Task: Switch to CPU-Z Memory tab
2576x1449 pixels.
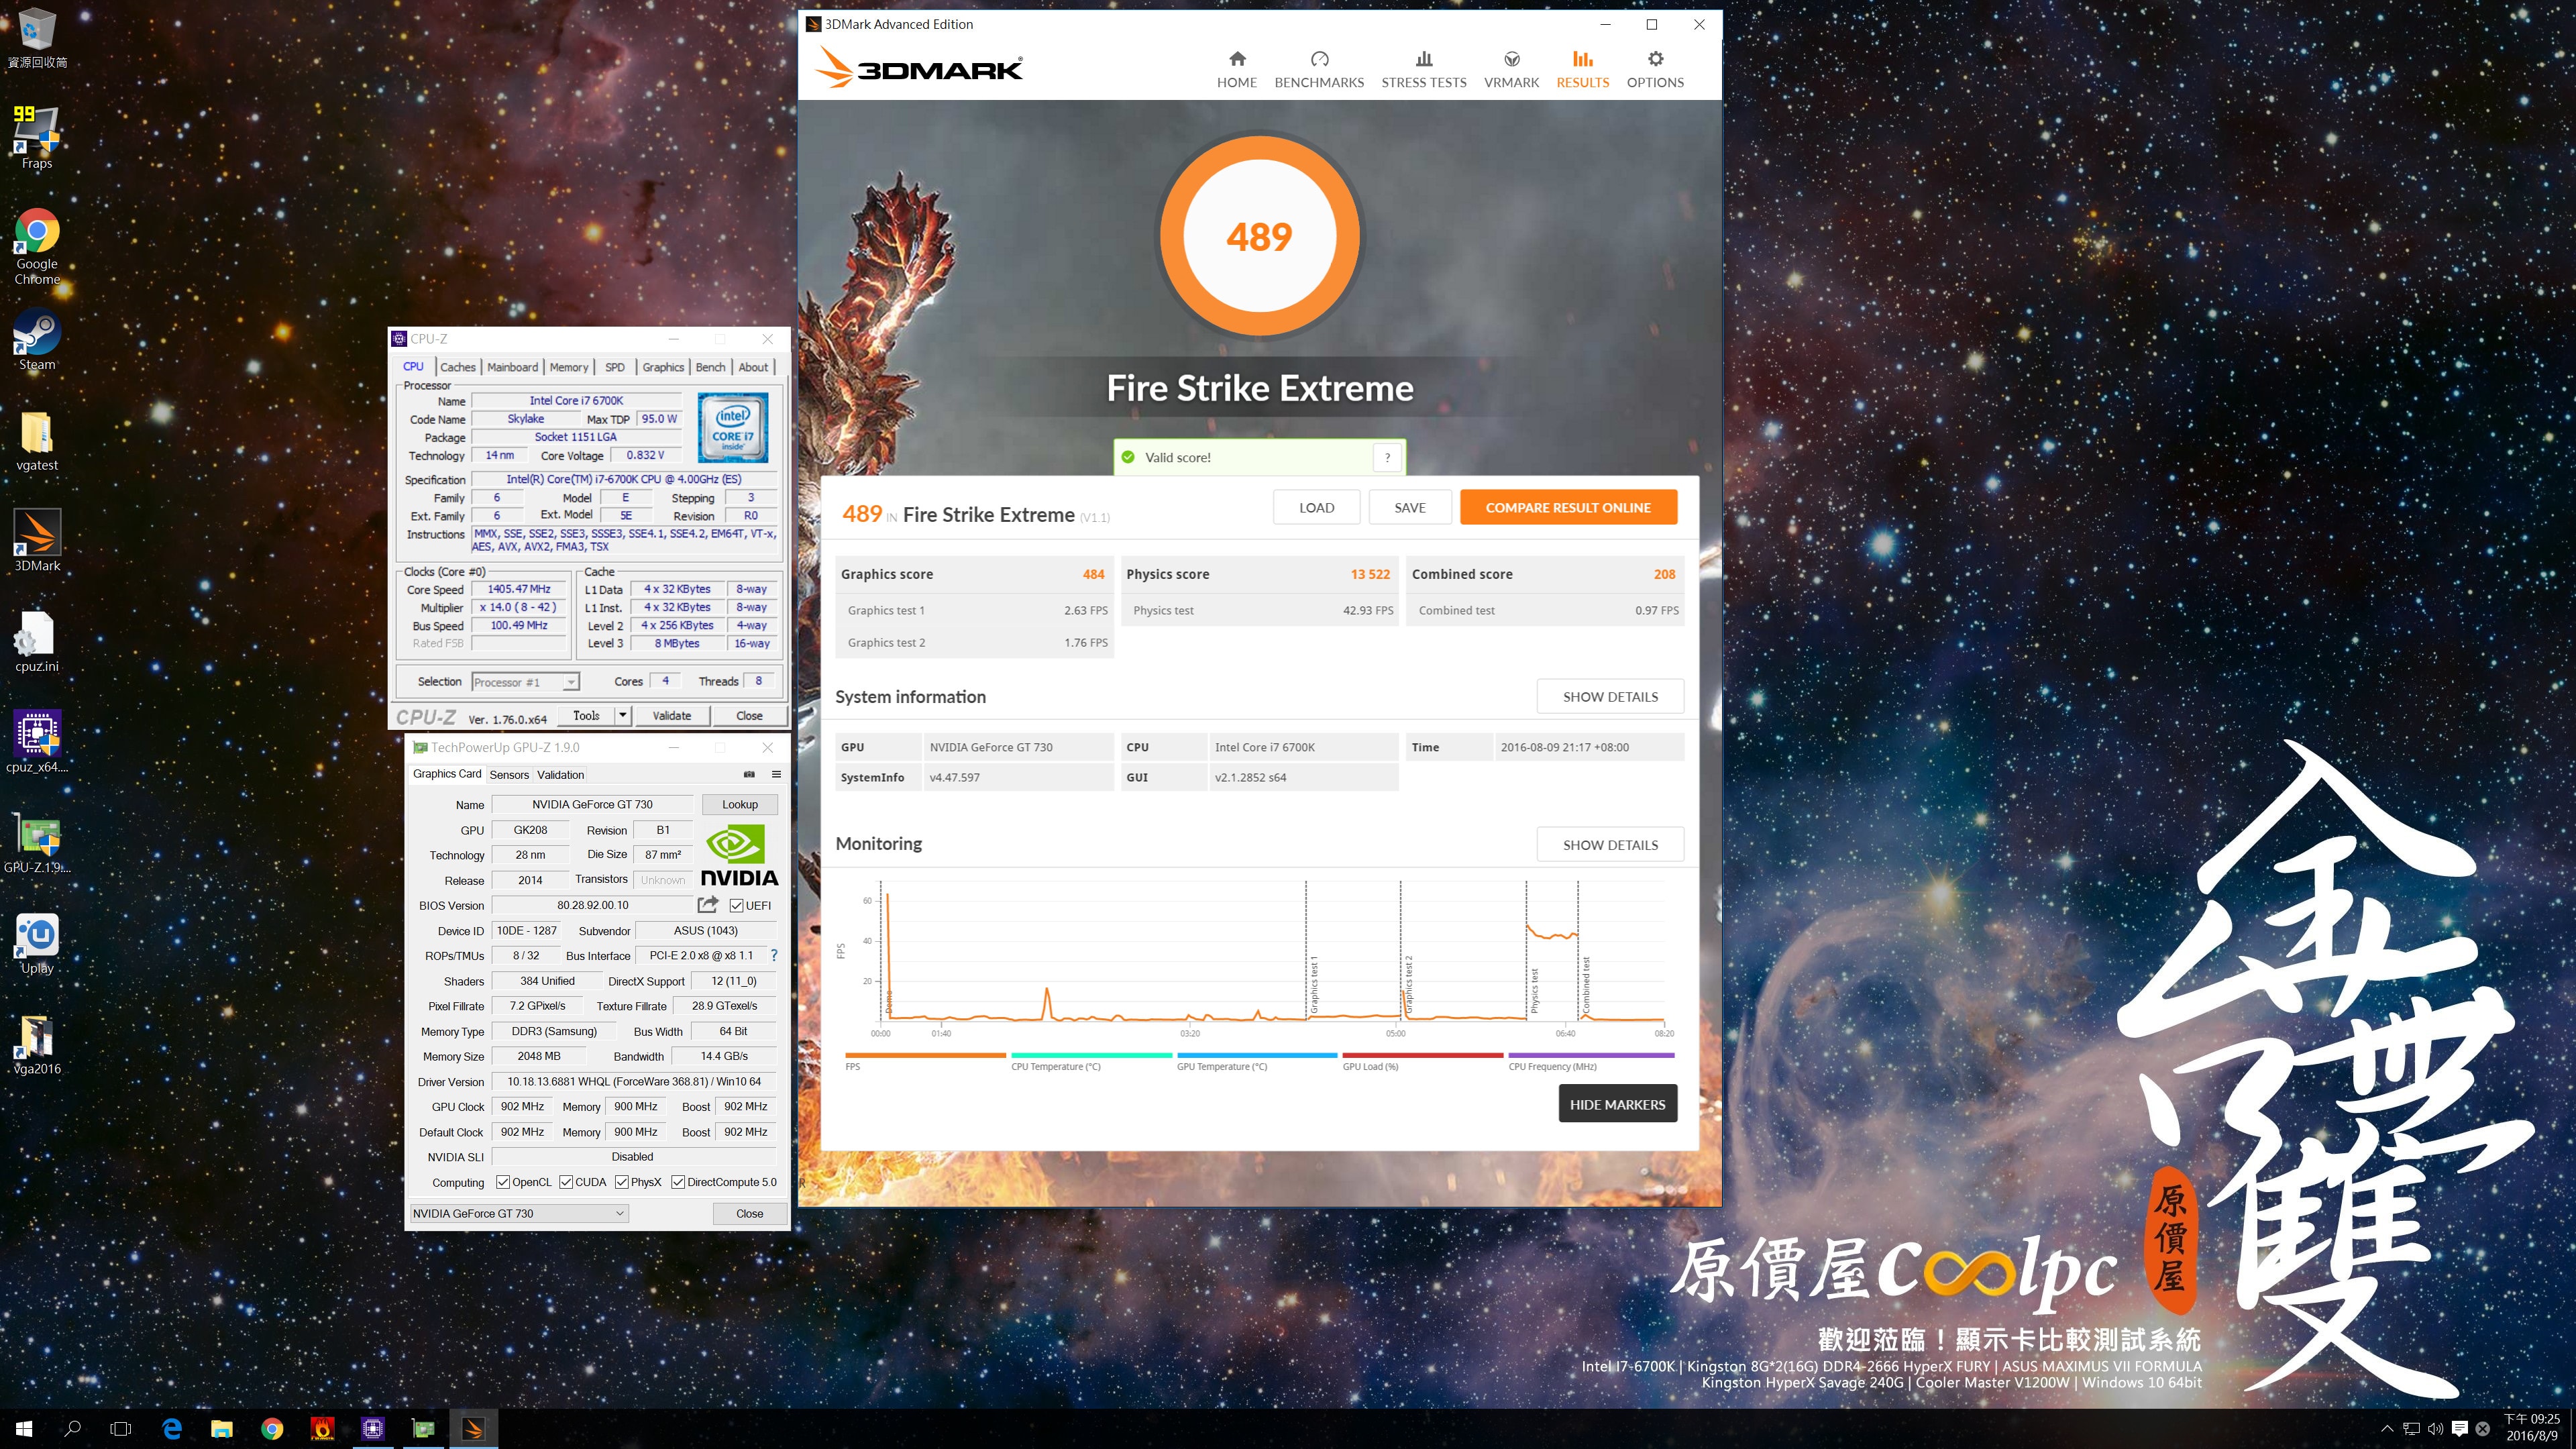Action: click(x=569, y=367)
